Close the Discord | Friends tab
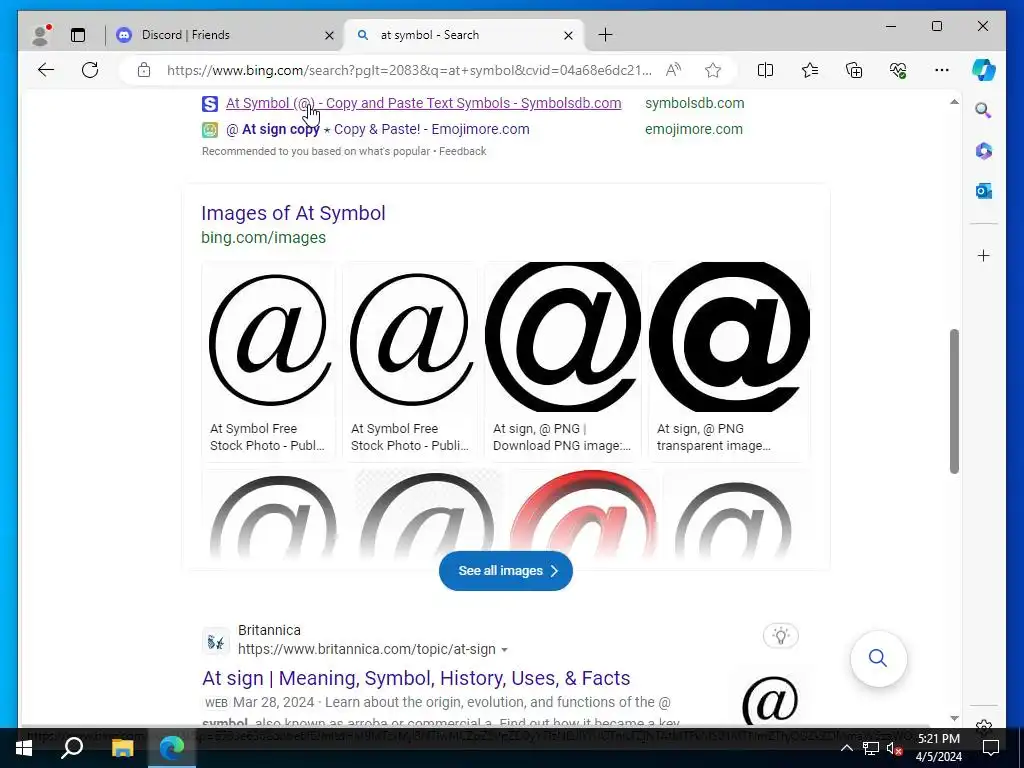Screen dimensions: 1024x768 click(x=329, y=35)
